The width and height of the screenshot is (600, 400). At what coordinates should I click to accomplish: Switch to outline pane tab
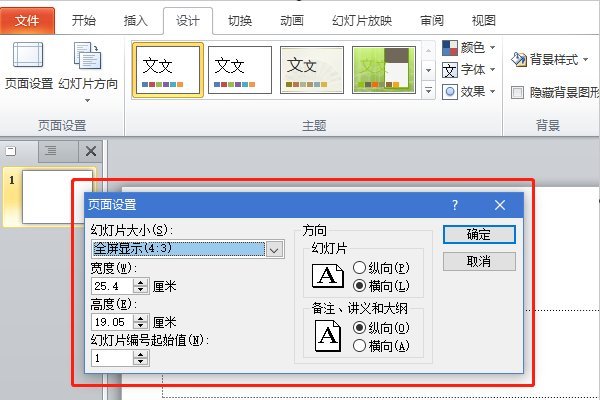pos(51,151)
